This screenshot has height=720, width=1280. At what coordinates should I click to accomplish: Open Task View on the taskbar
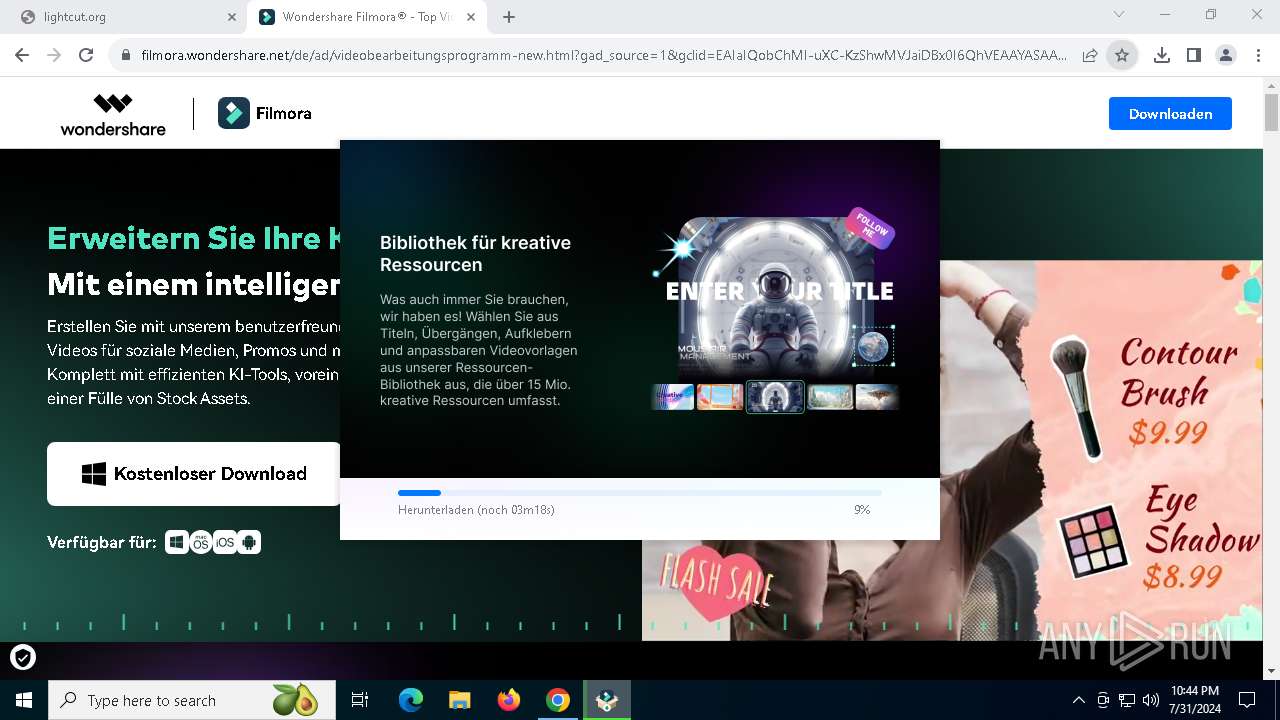(x=360, y=700)
